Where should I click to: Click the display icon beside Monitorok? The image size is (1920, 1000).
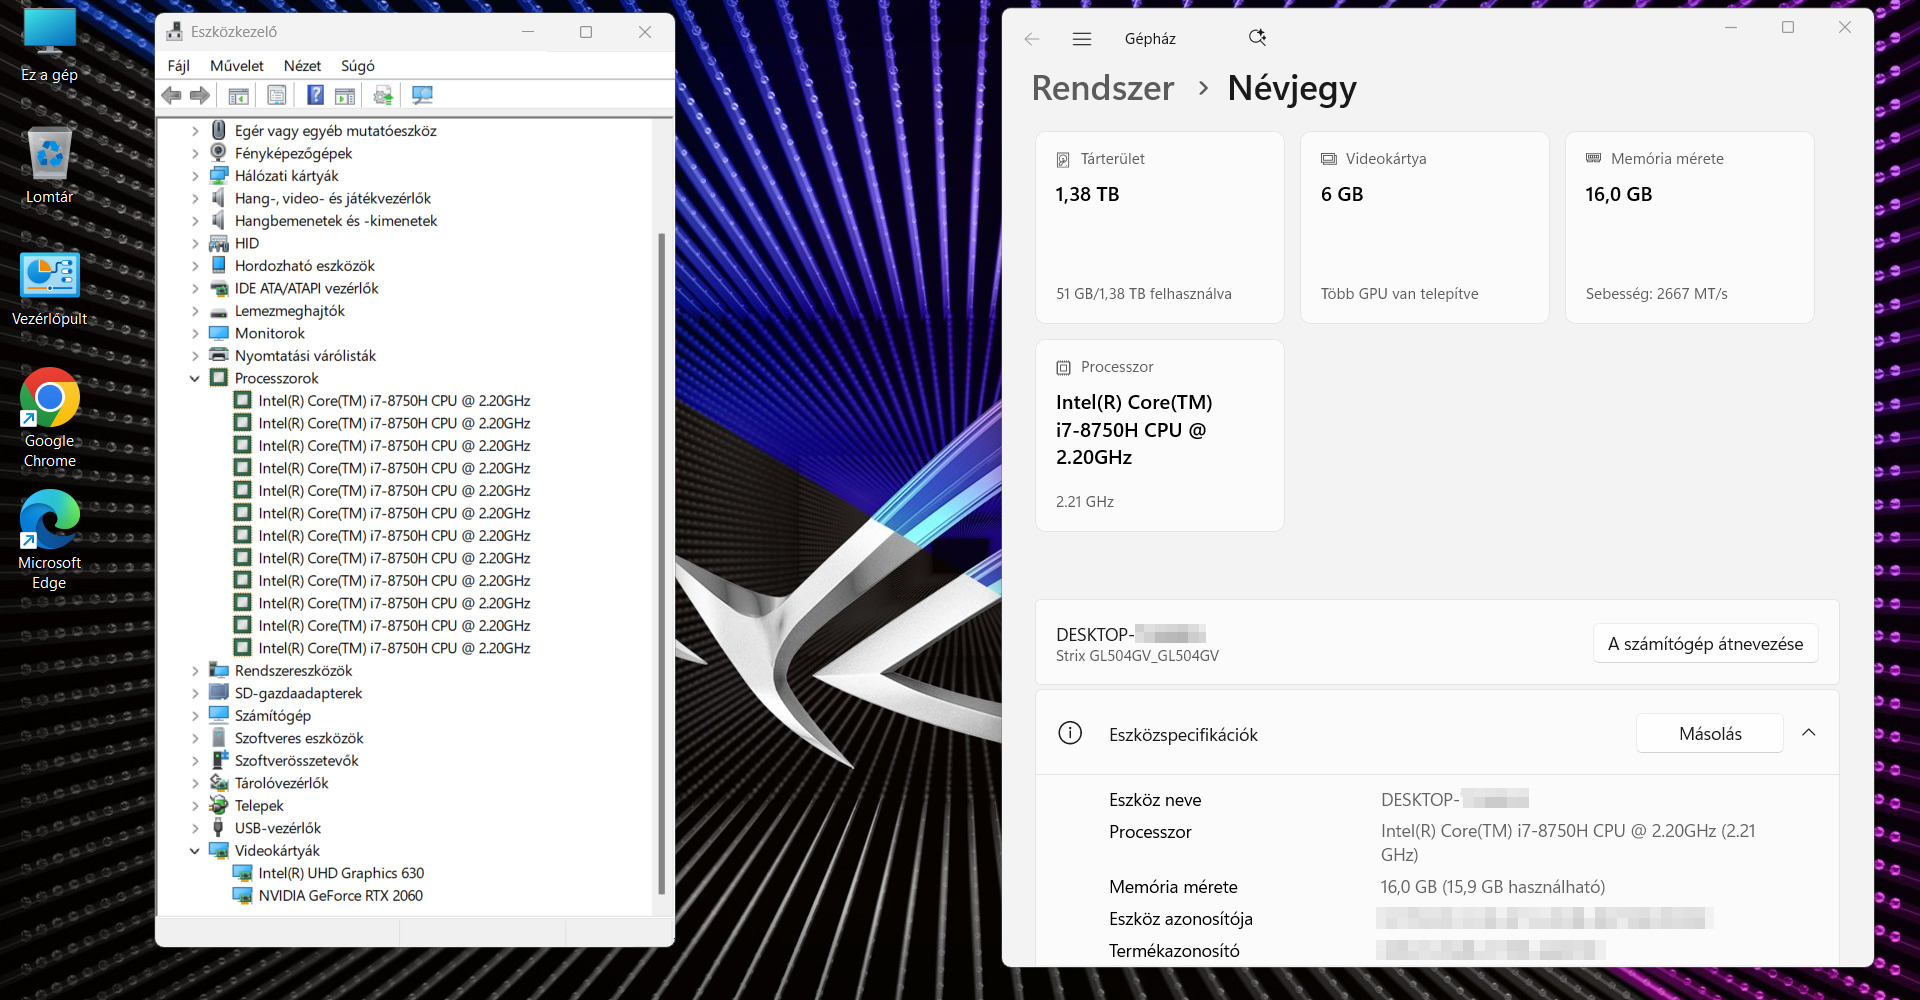coord(218,333)
